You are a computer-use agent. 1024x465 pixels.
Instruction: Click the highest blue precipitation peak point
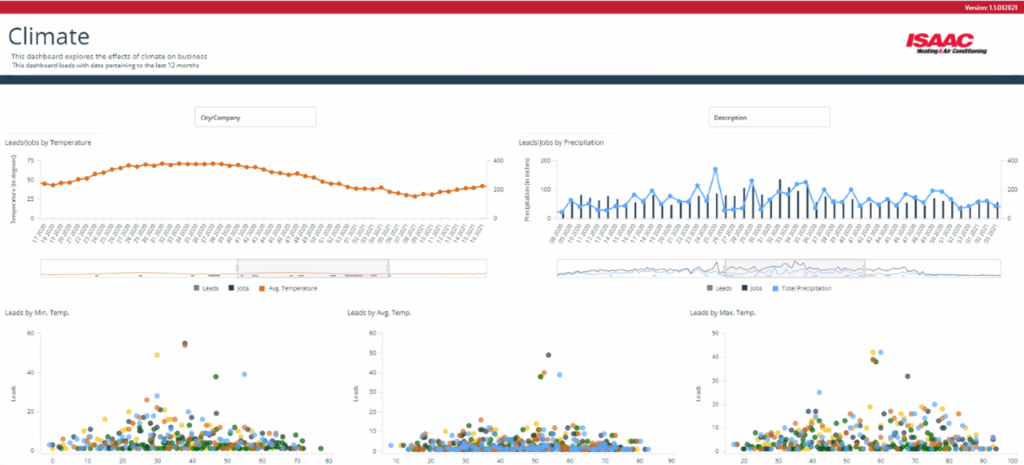(716, 169)
